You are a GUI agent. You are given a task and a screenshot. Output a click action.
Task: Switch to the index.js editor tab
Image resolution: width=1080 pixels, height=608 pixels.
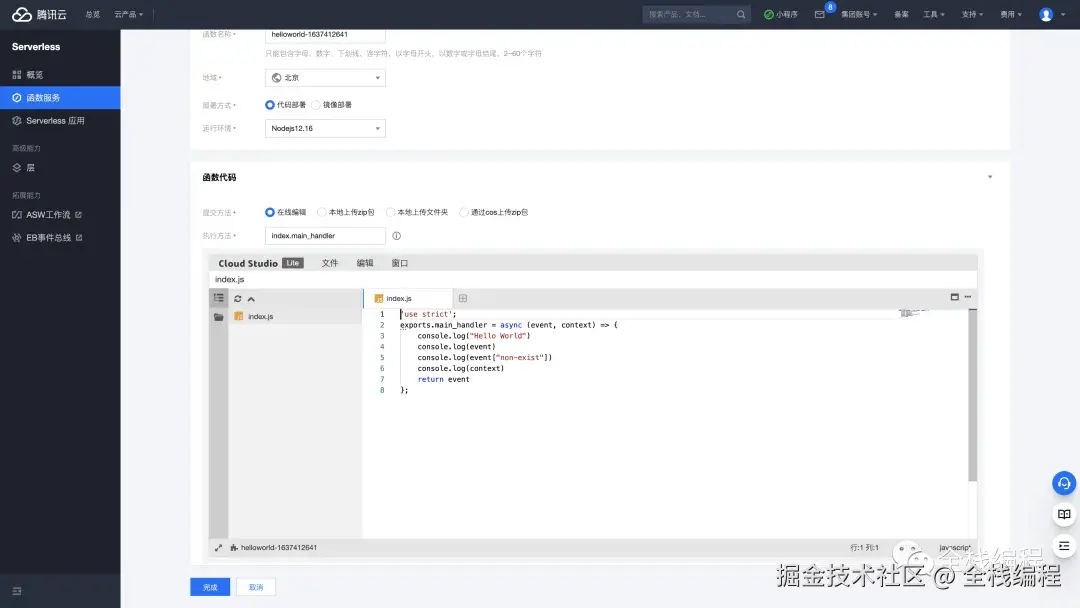point(408,299)
